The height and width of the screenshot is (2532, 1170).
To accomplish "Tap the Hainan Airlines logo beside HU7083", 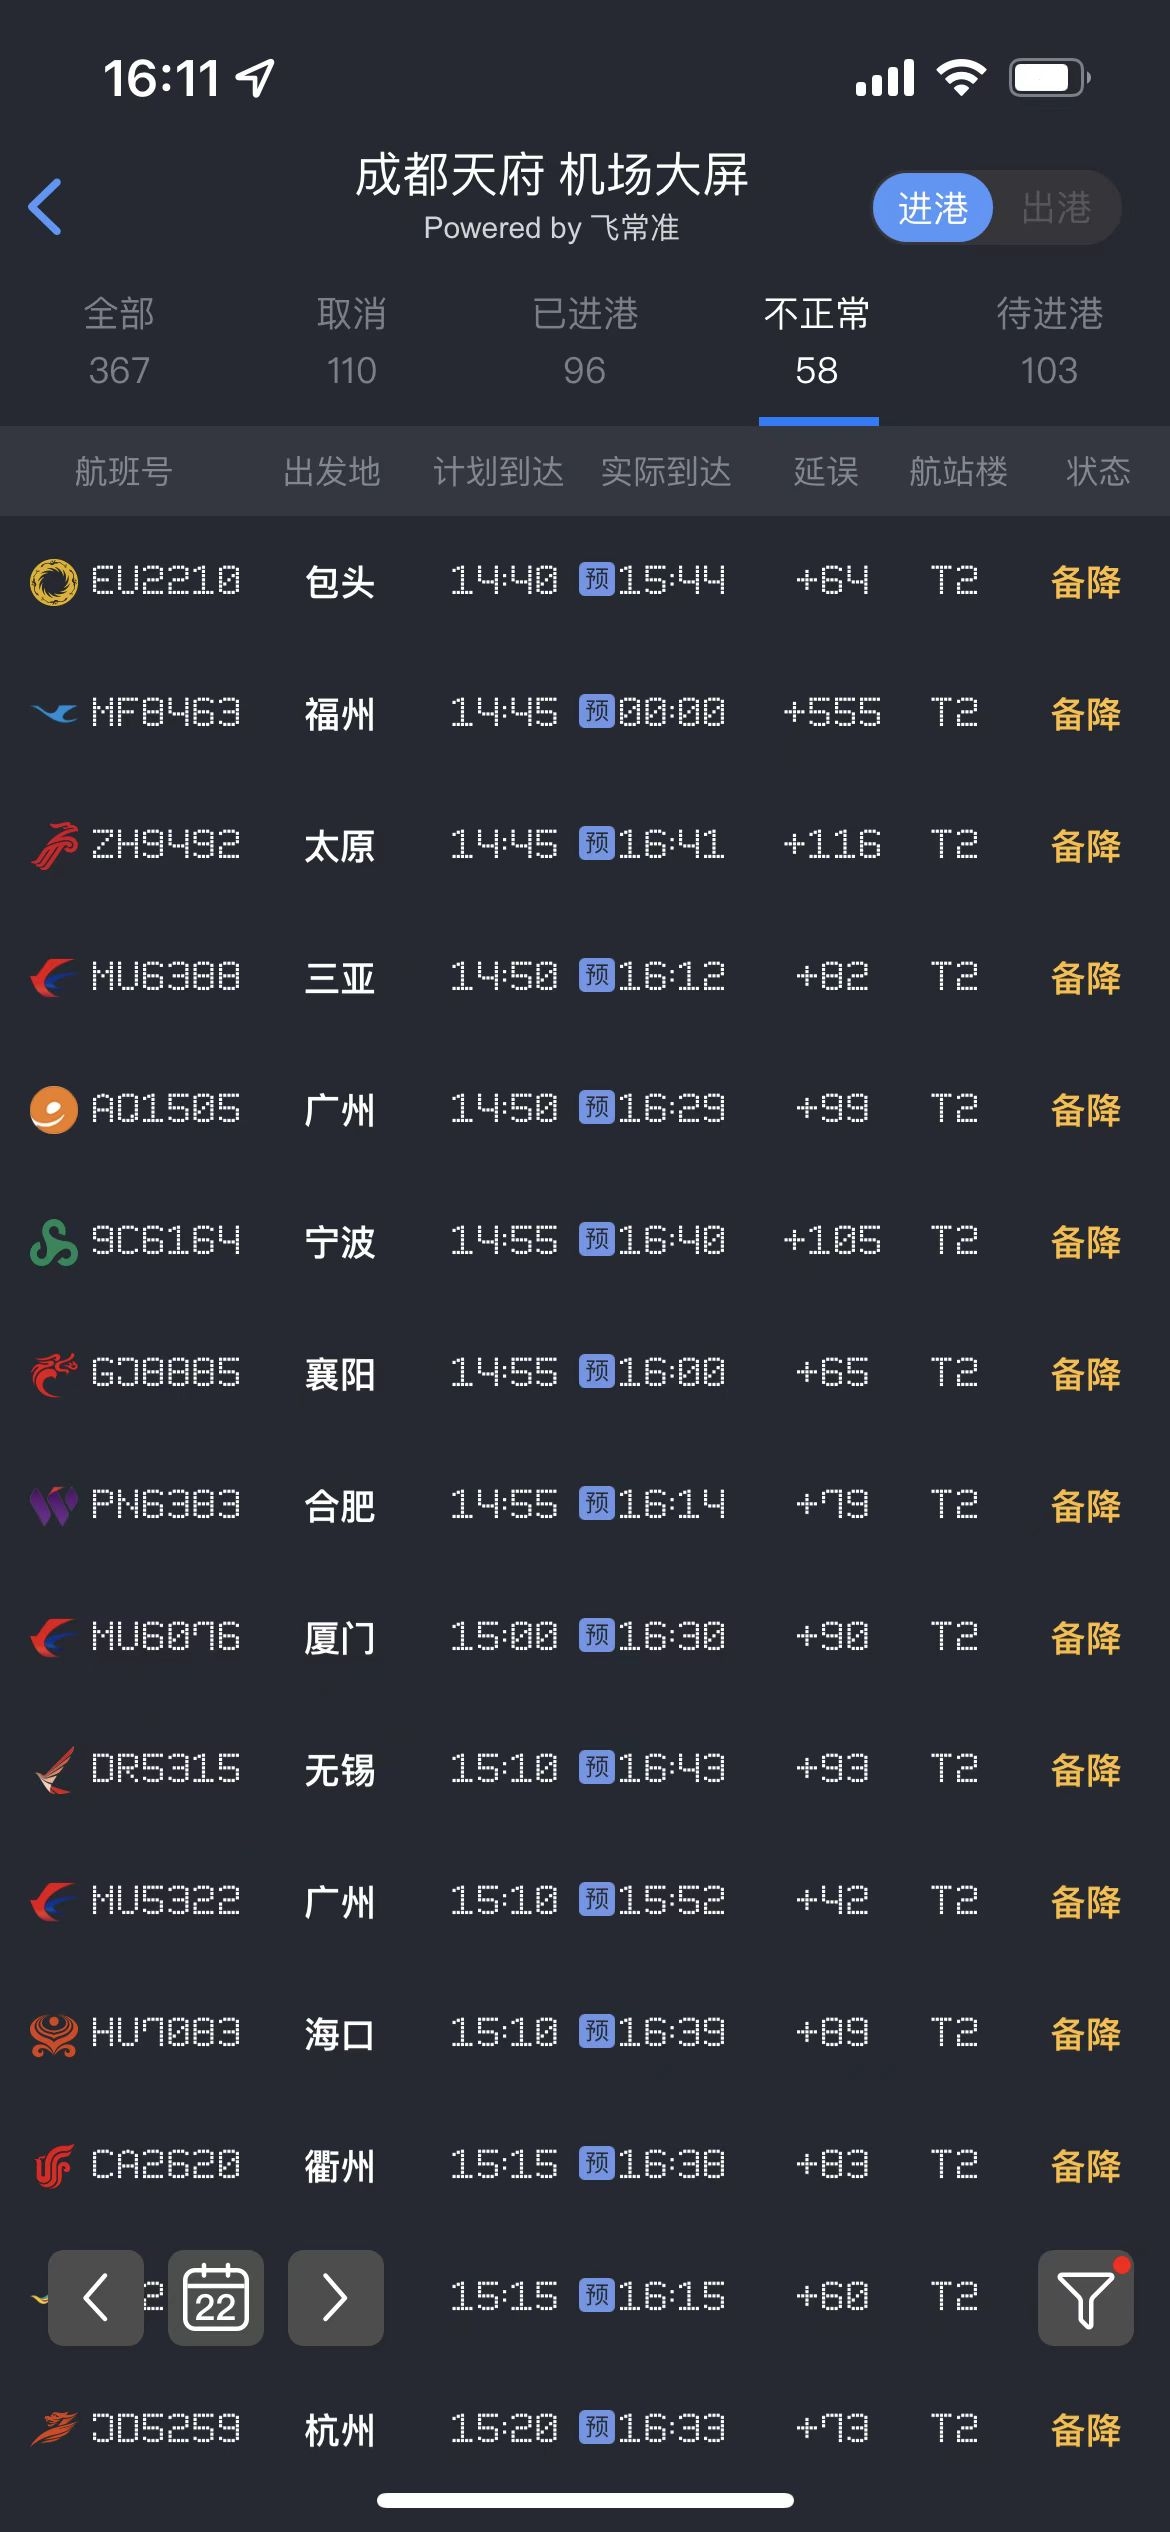I will pos(54,2034).
